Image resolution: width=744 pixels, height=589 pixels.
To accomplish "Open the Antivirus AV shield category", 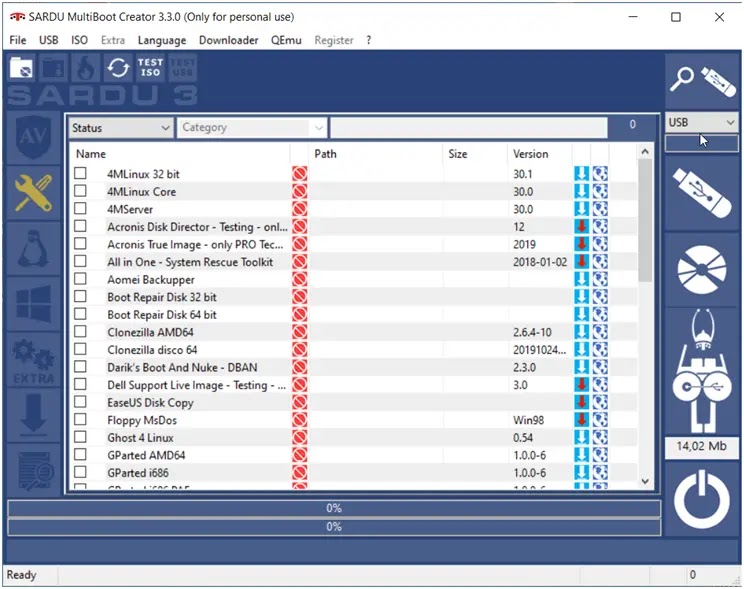I will point(33,137).
